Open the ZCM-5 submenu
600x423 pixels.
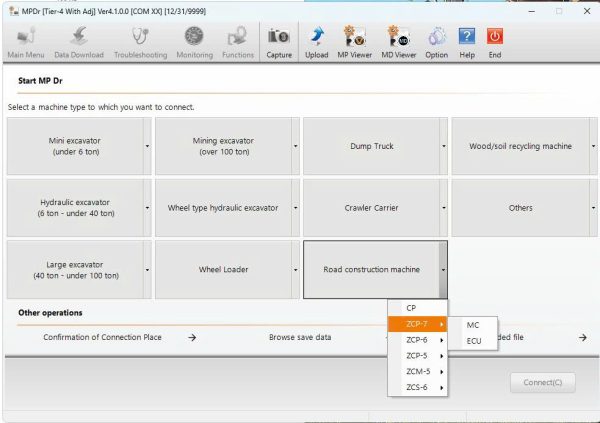417,371
